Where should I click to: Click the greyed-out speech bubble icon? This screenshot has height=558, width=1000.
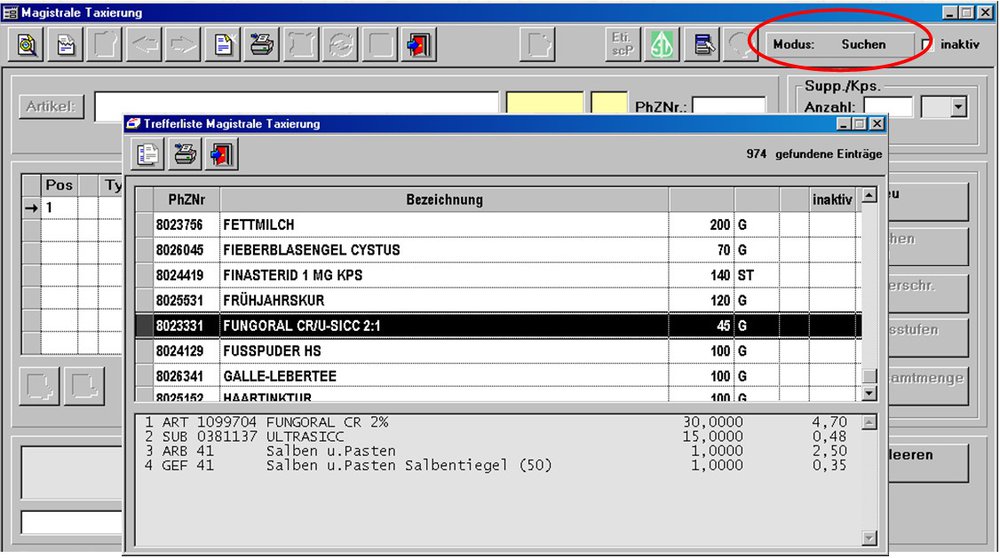click(x=740, y=45)
